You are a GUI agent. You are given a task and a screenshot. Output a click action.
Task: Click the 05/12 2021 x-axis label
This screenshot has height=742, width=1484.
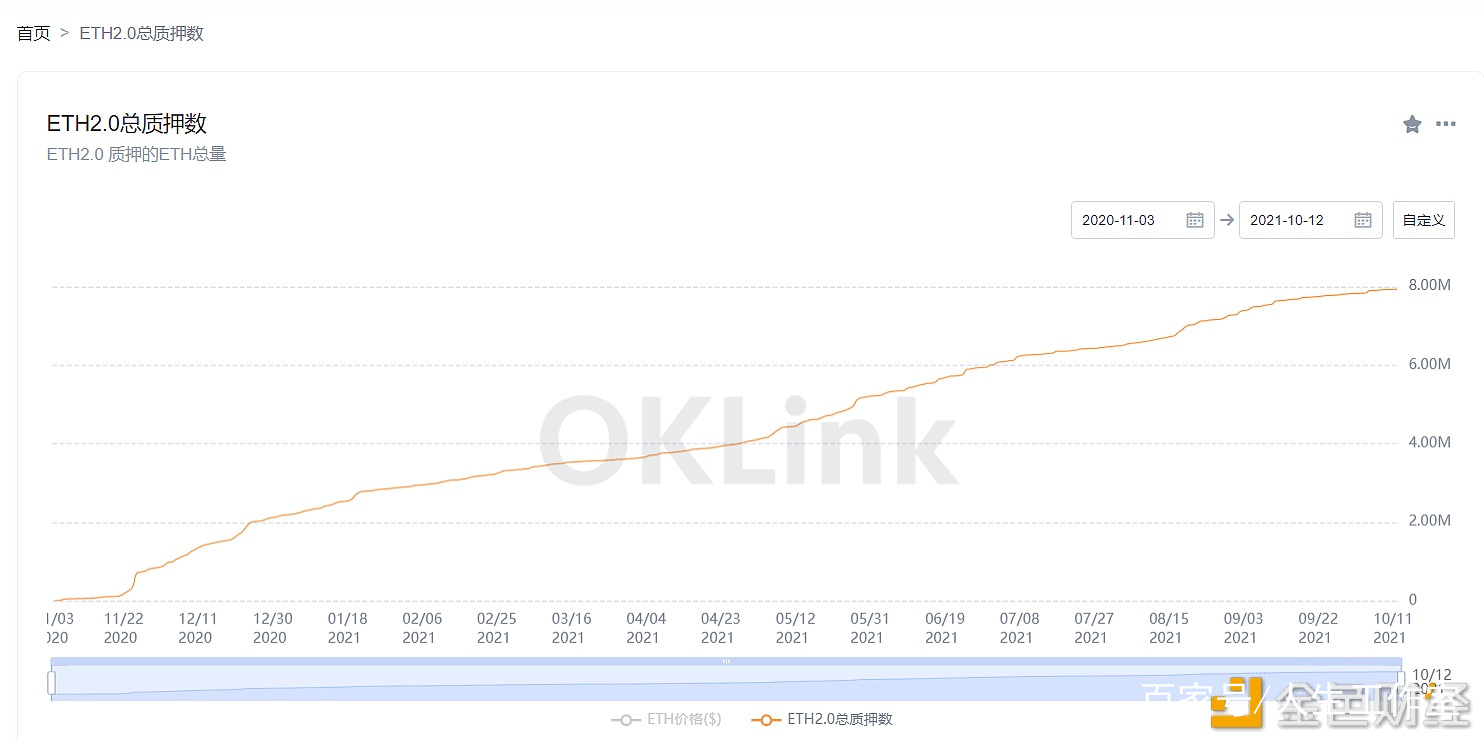click(x=794, y=628)
